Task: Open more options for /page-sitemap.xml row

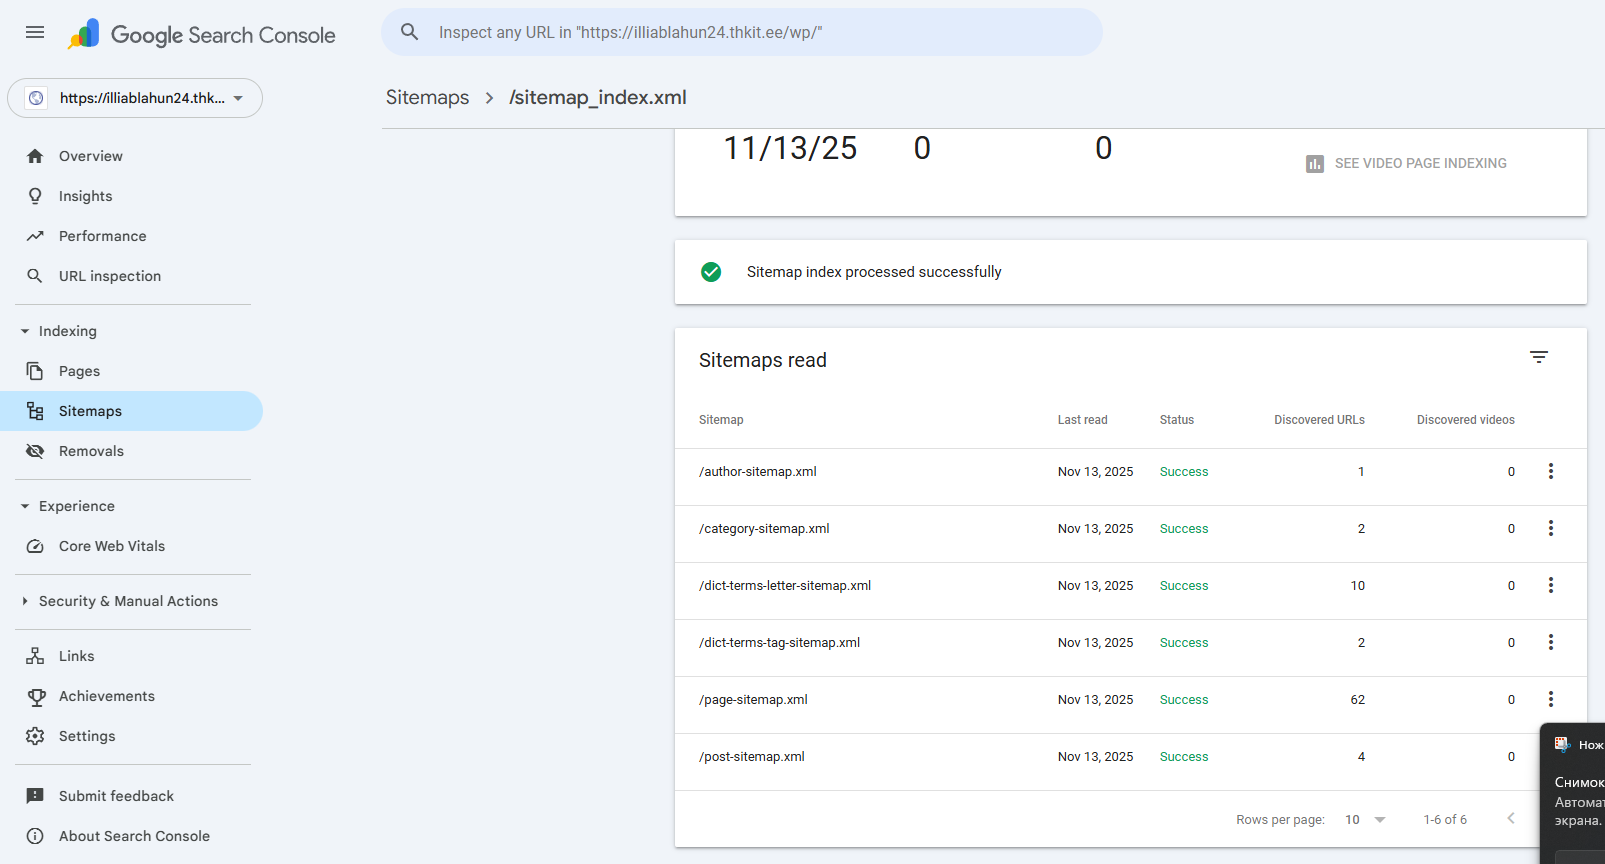Action: click(x=1550, y=700)
